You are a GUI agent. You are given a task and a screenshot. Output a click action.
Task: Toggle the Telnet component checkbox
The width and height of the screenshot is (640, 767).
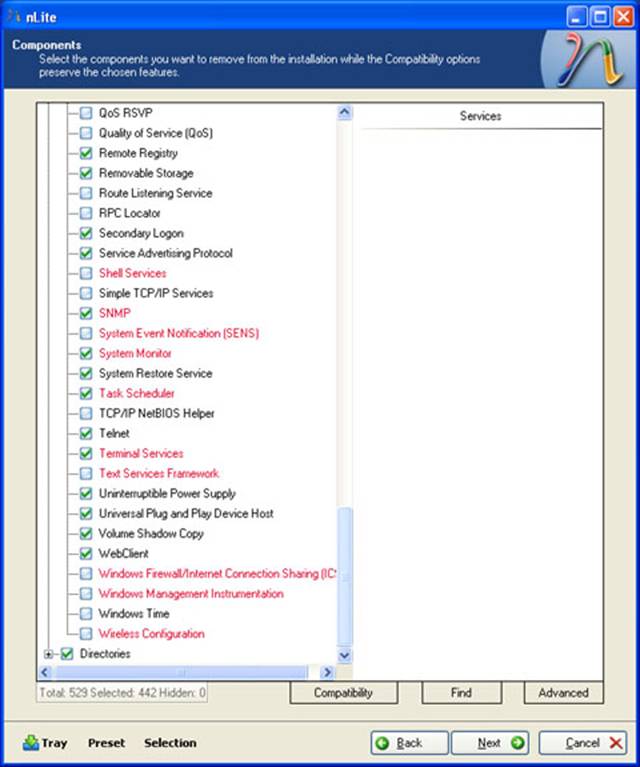(x=86, y=433)
